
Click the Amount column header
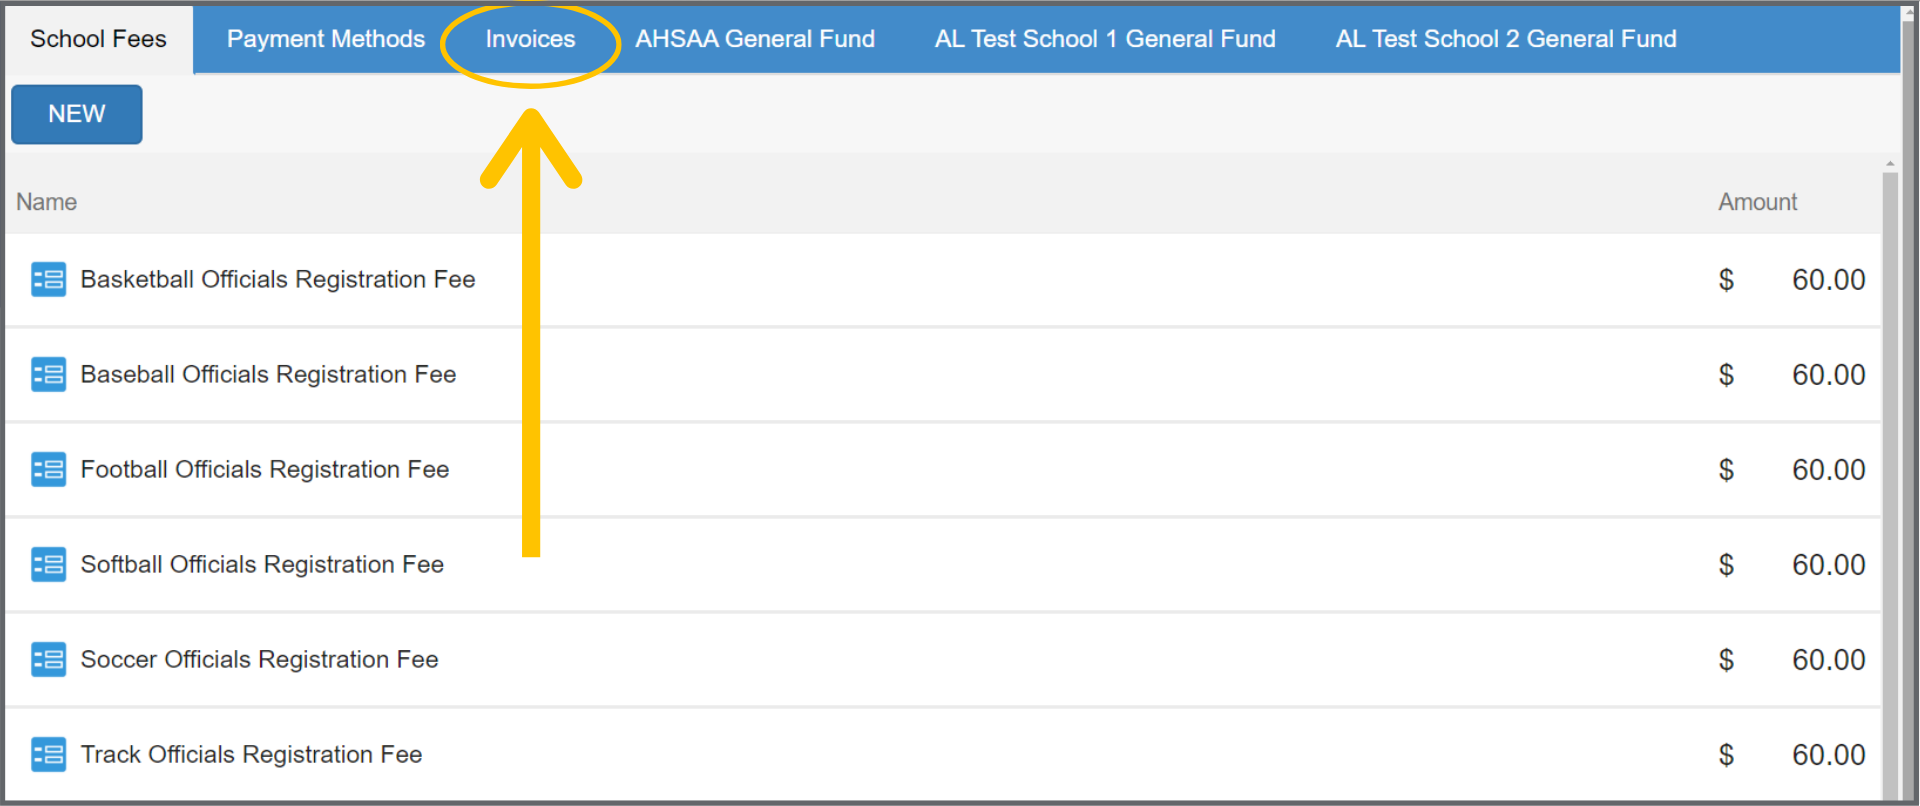click(1757, 202)
